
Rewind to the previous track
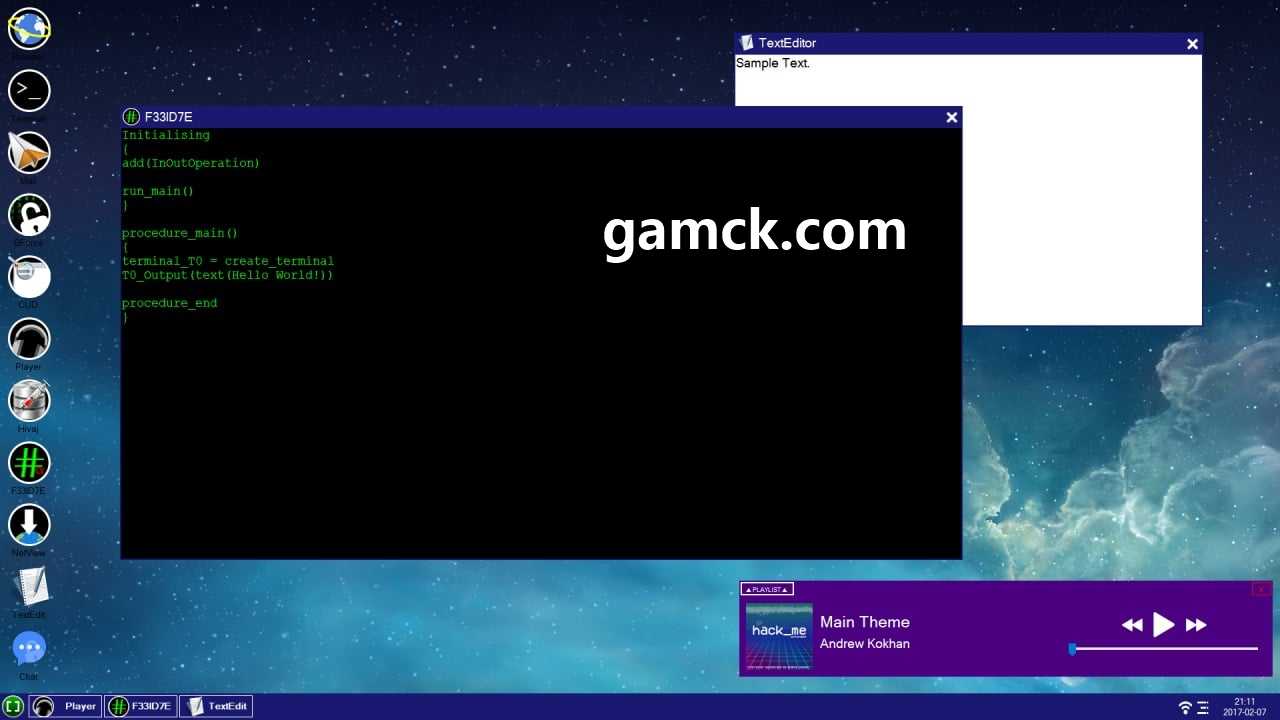coord(1132,625)
